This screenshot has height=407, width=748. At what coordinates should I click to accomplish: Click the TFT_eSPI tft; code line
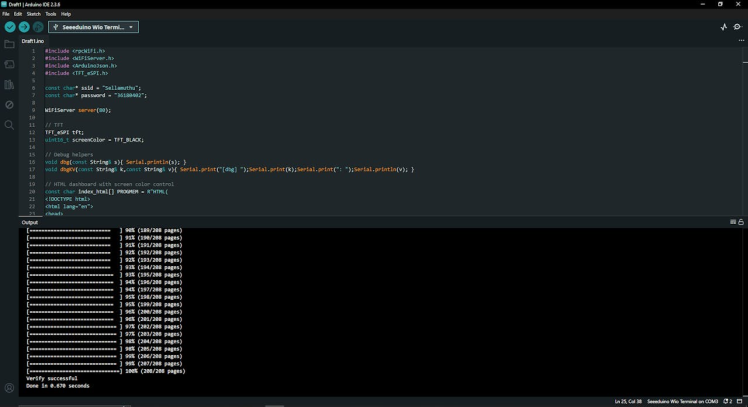(64, 133)
